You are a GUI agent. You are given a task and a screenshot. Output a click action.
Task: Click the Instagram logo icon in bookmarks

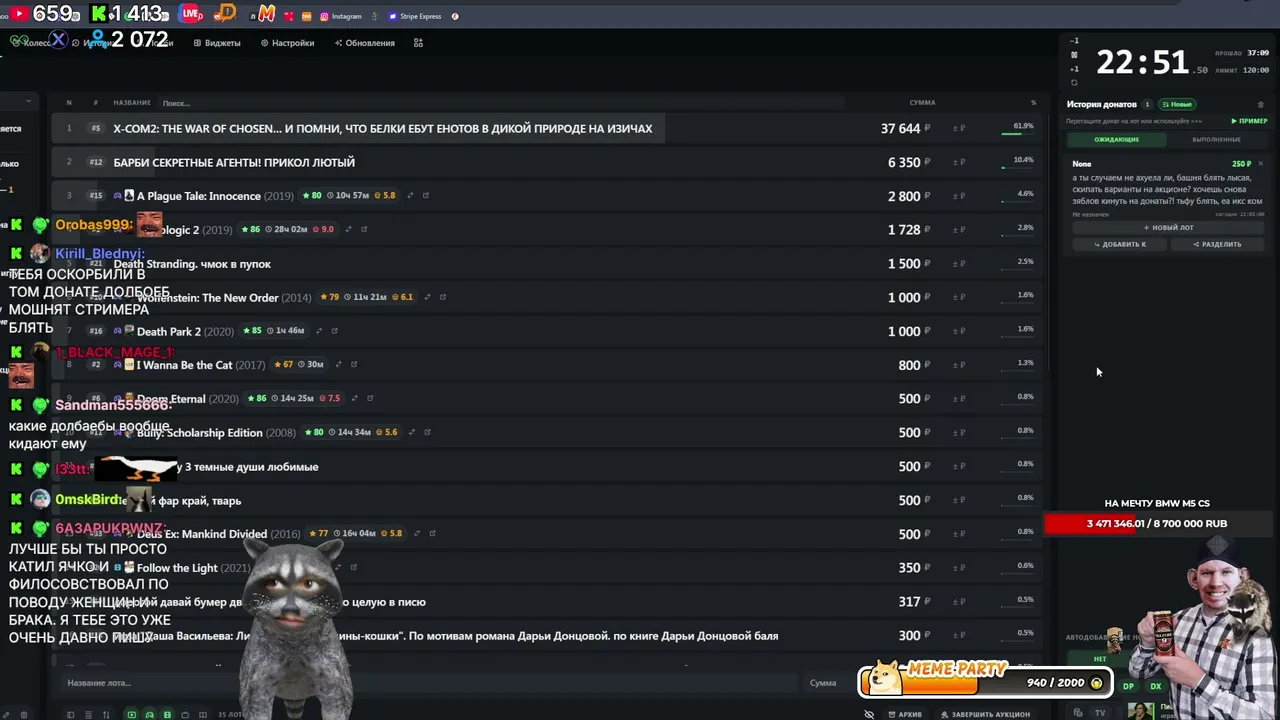(x=324, y=16)
